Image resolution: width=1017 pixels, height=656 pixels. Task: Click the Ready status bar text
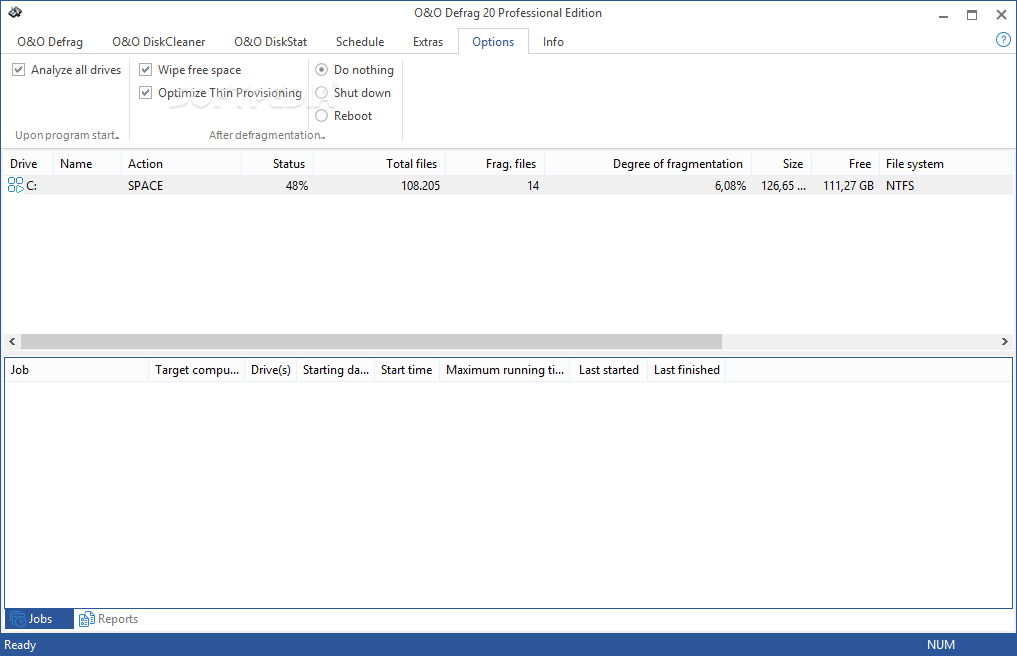click(20, 645)
